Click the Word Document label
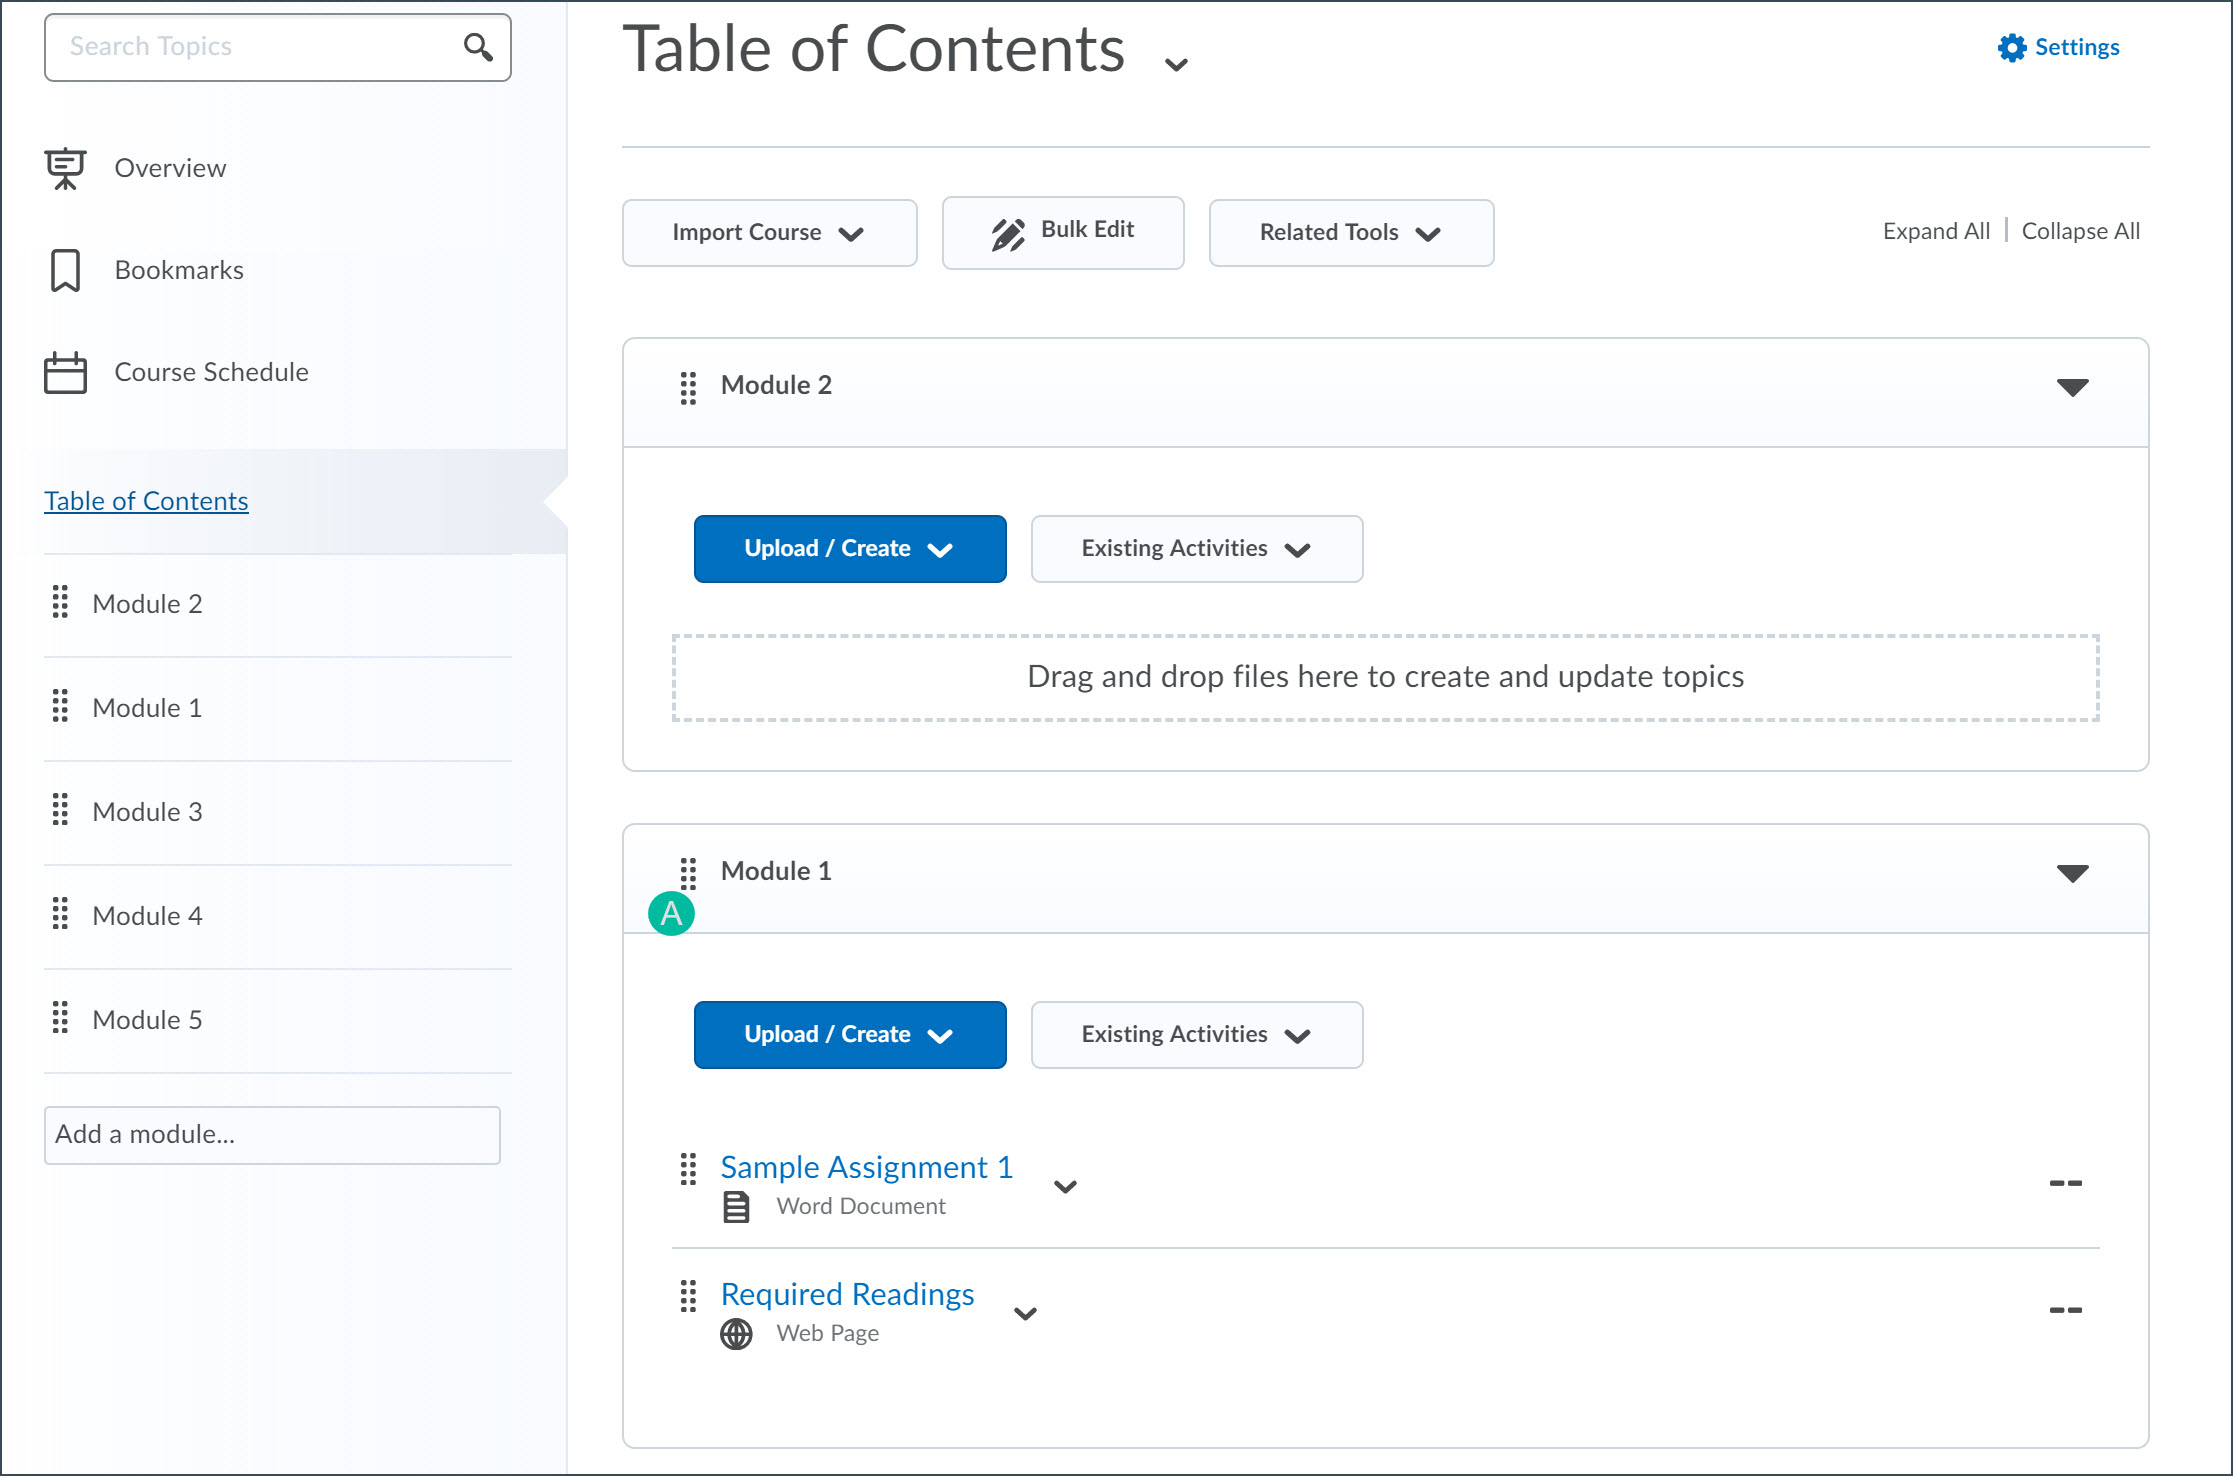The width and height of the screenshot is (2233, 1476). coord(861,1206)
